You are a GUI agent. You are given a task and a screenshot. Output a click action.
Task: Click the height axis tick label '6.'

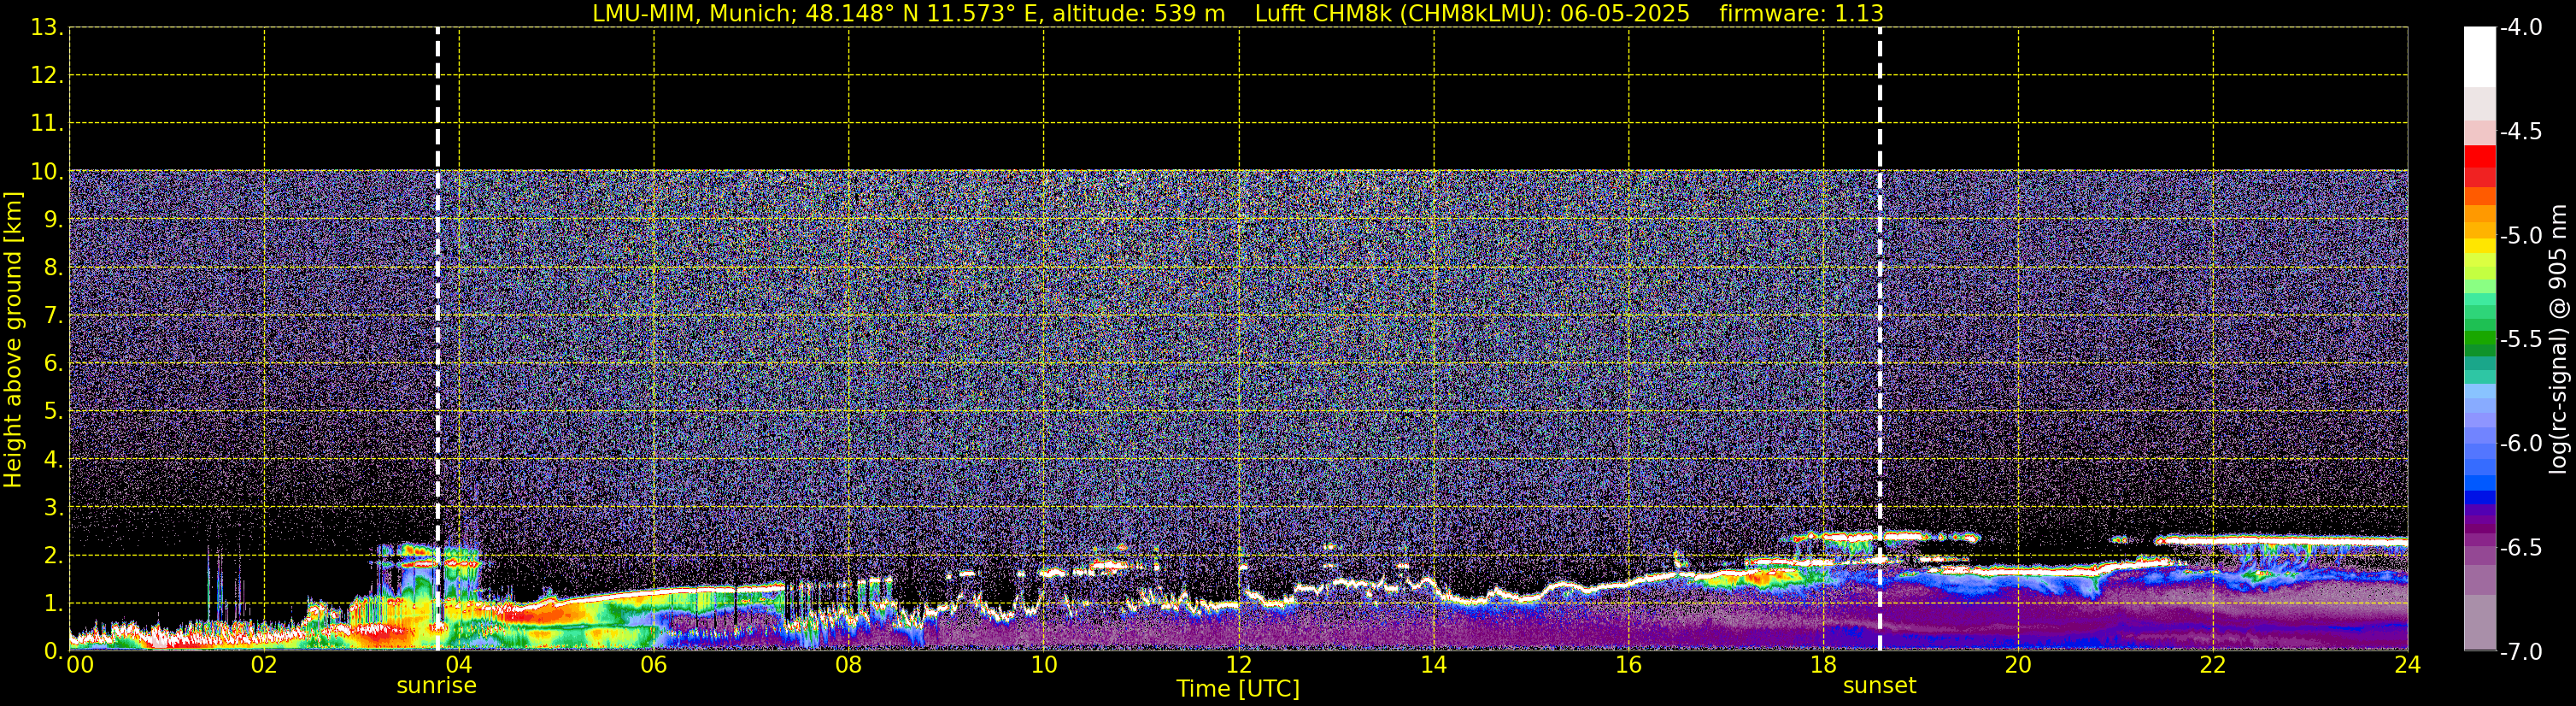53,364
